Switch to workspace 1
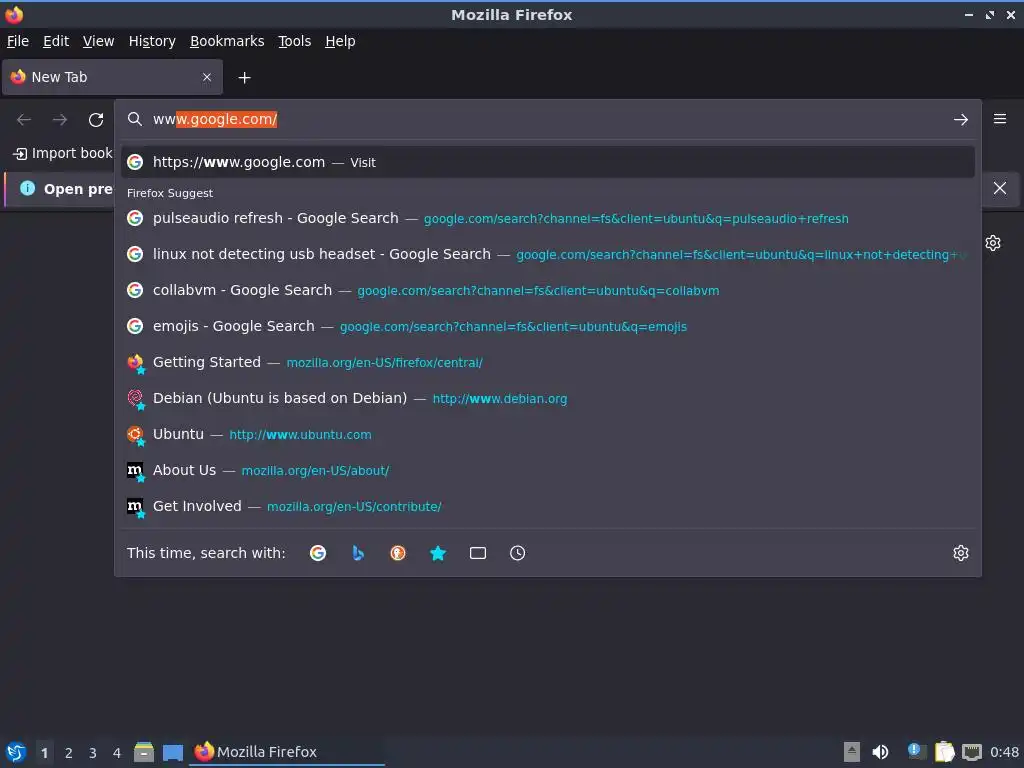The image size is (1024, 768). click(x=44, y=753)
